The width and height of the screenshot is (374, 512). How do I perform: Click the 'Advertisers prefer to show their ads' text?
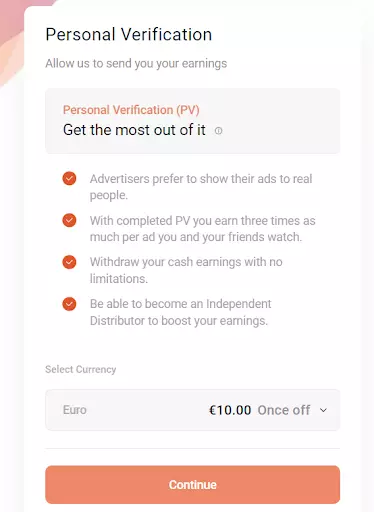tap(201, 187)
